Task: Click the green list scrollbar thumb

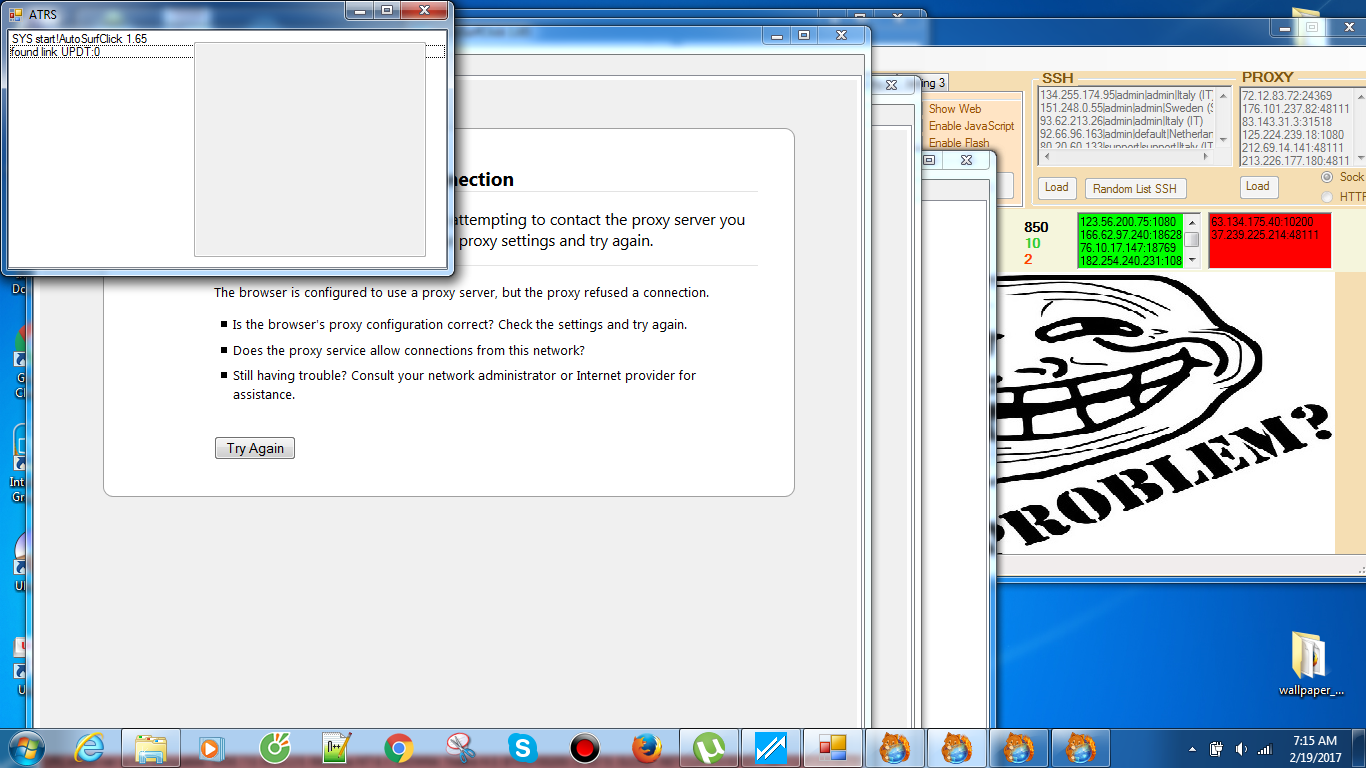Action: pyautogui.click(x=1191, y=239)
